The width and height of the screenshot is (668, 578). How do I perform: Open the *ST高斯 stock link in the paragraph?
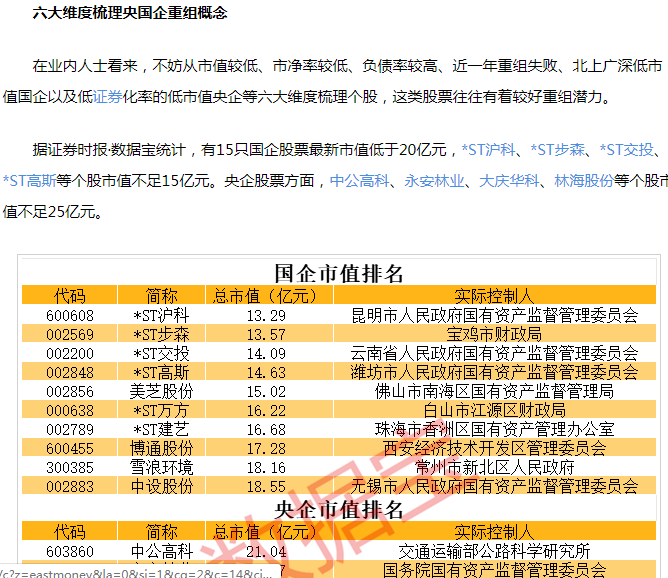click(x=29, y=181)
